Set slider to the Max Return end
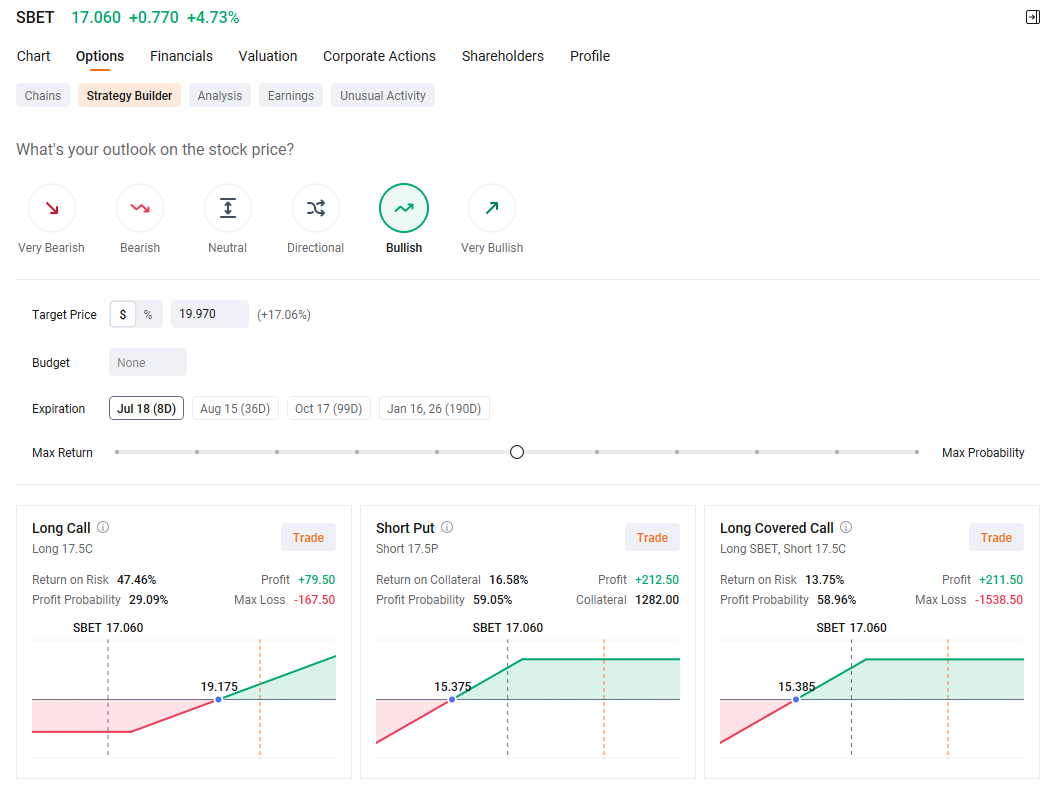 (x=117, y=452)
